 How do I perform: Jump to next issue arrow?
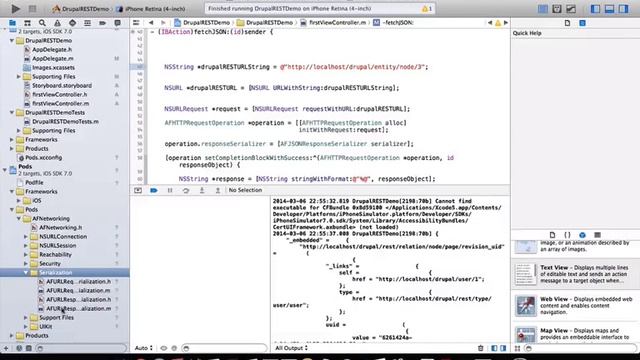(506, 23)
